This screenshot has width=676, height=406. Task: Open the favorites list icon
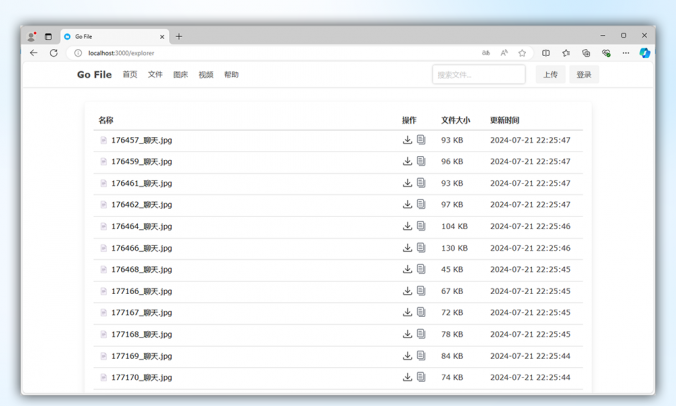pyautogui.click(x=566, y=53)
